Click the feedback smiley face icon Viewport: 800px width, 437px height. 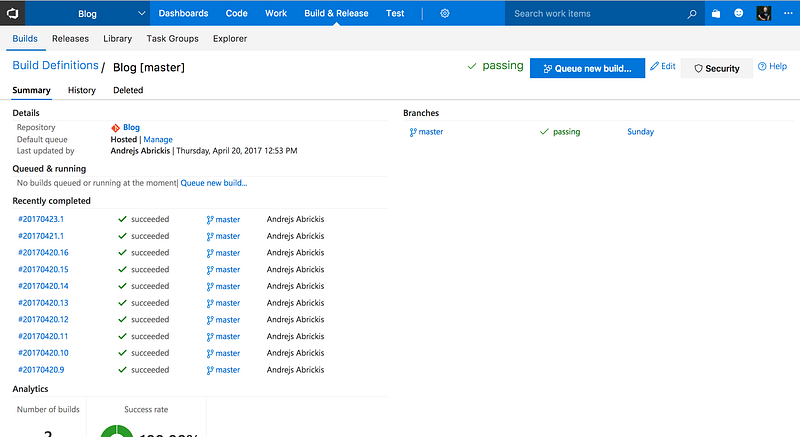(x=738, y=13)
